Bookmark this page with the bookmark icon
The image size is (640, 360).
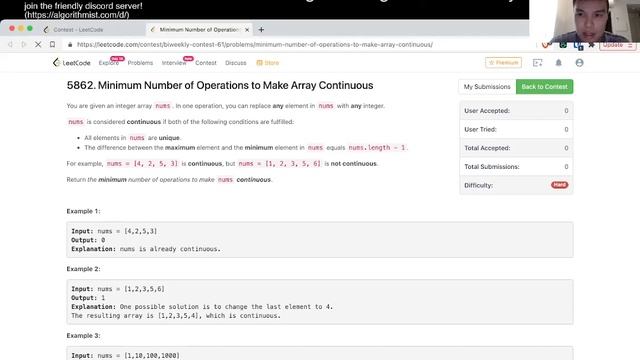point(52,44)
